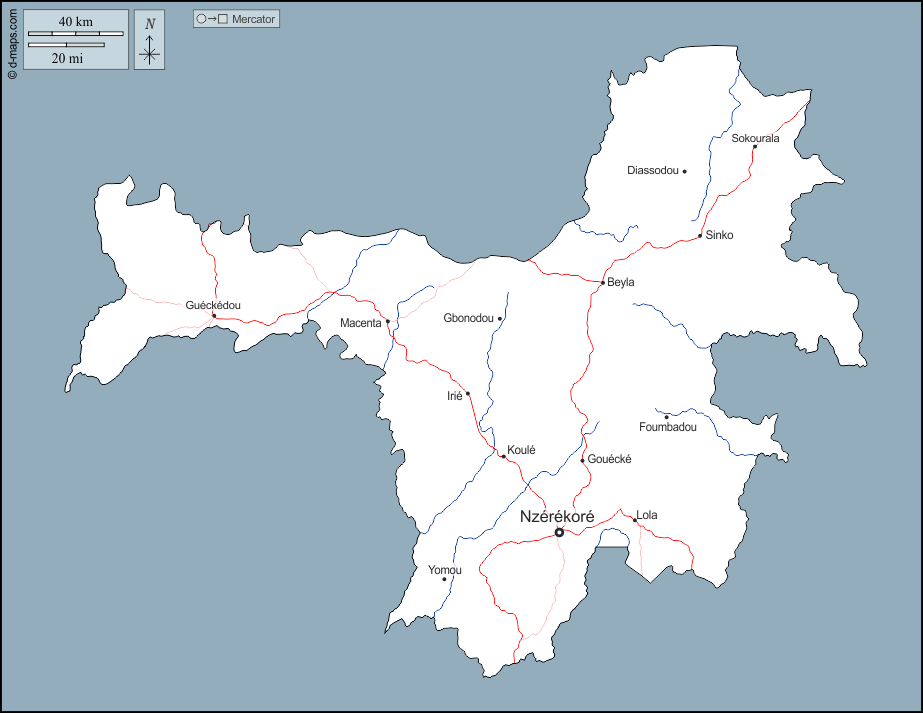Click the Sinko town dot marker
The image size is (923, 713).
pos(700,236)
